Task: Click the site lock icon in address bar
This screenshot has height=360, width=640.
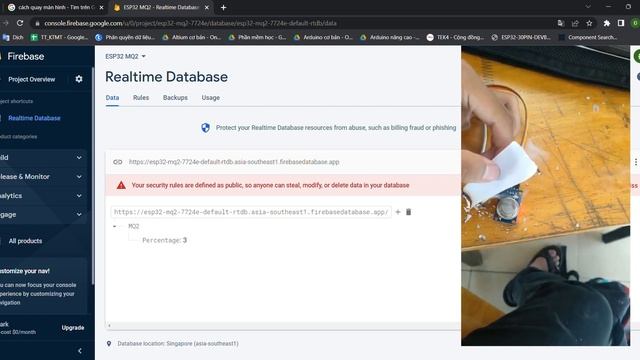Action: [x=38, y=23]
